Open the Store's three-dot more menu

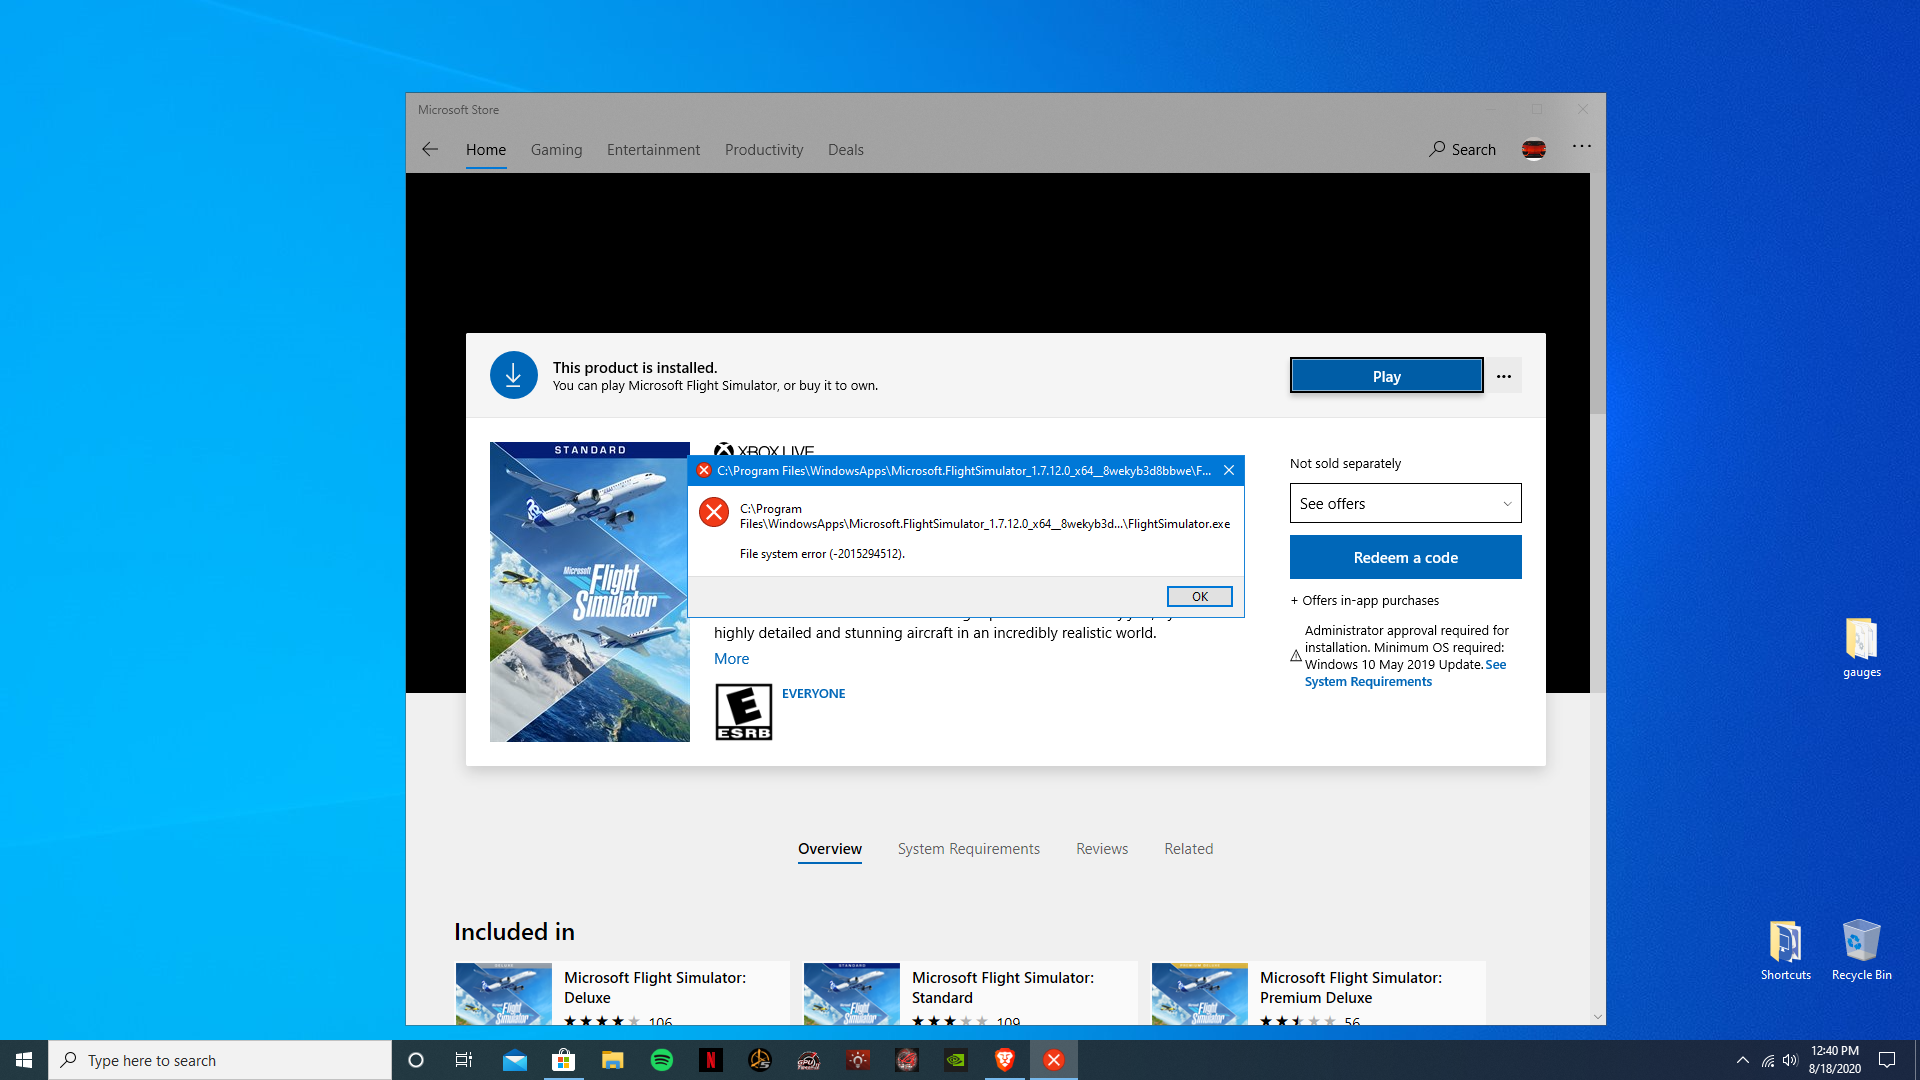tap(1581, 146)
